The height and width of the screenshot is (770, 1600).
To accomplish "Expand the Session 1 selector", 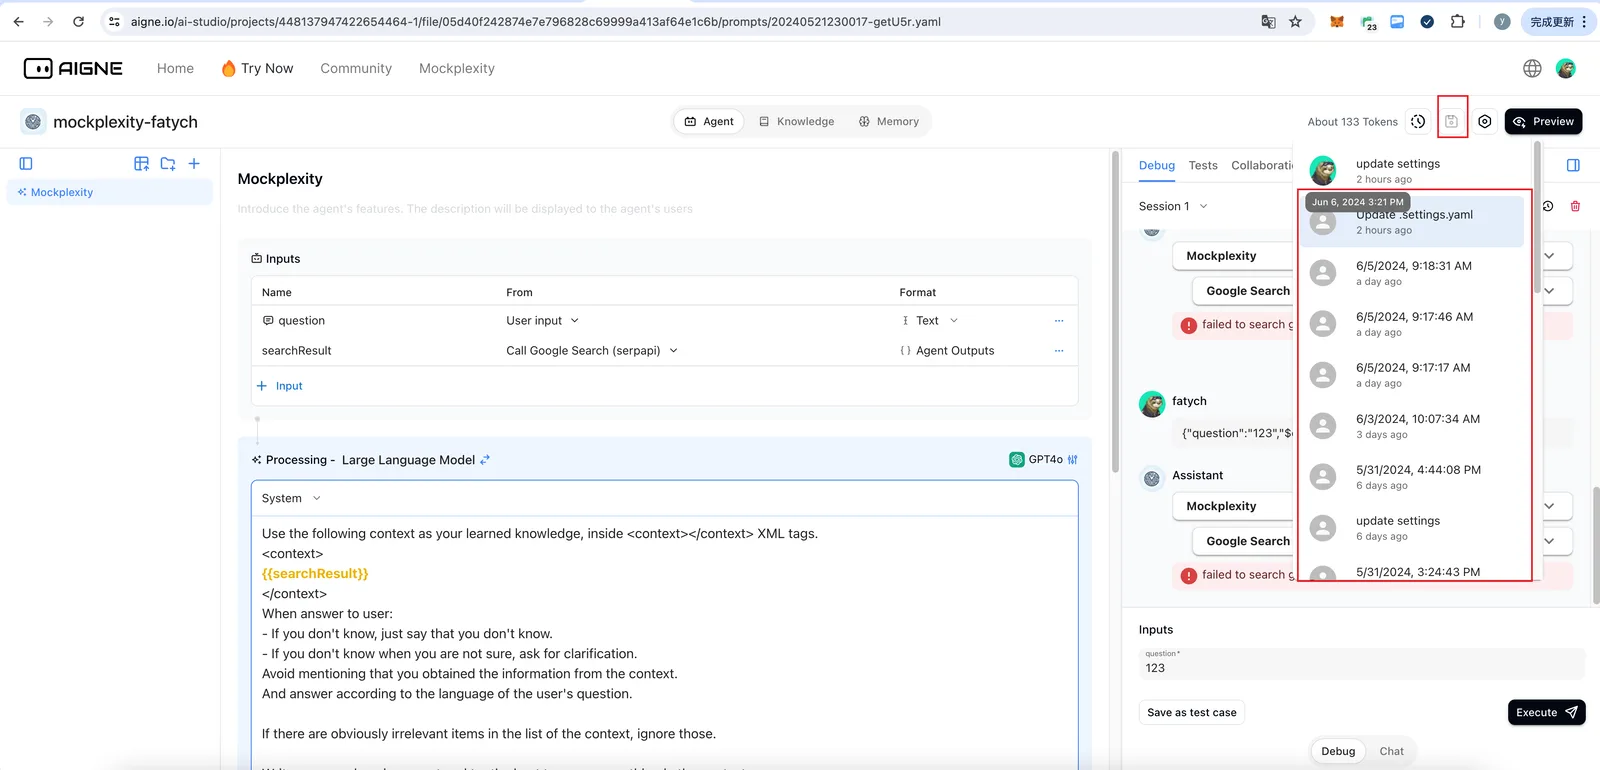I will pyautogui.click(x=1174, y=206).
